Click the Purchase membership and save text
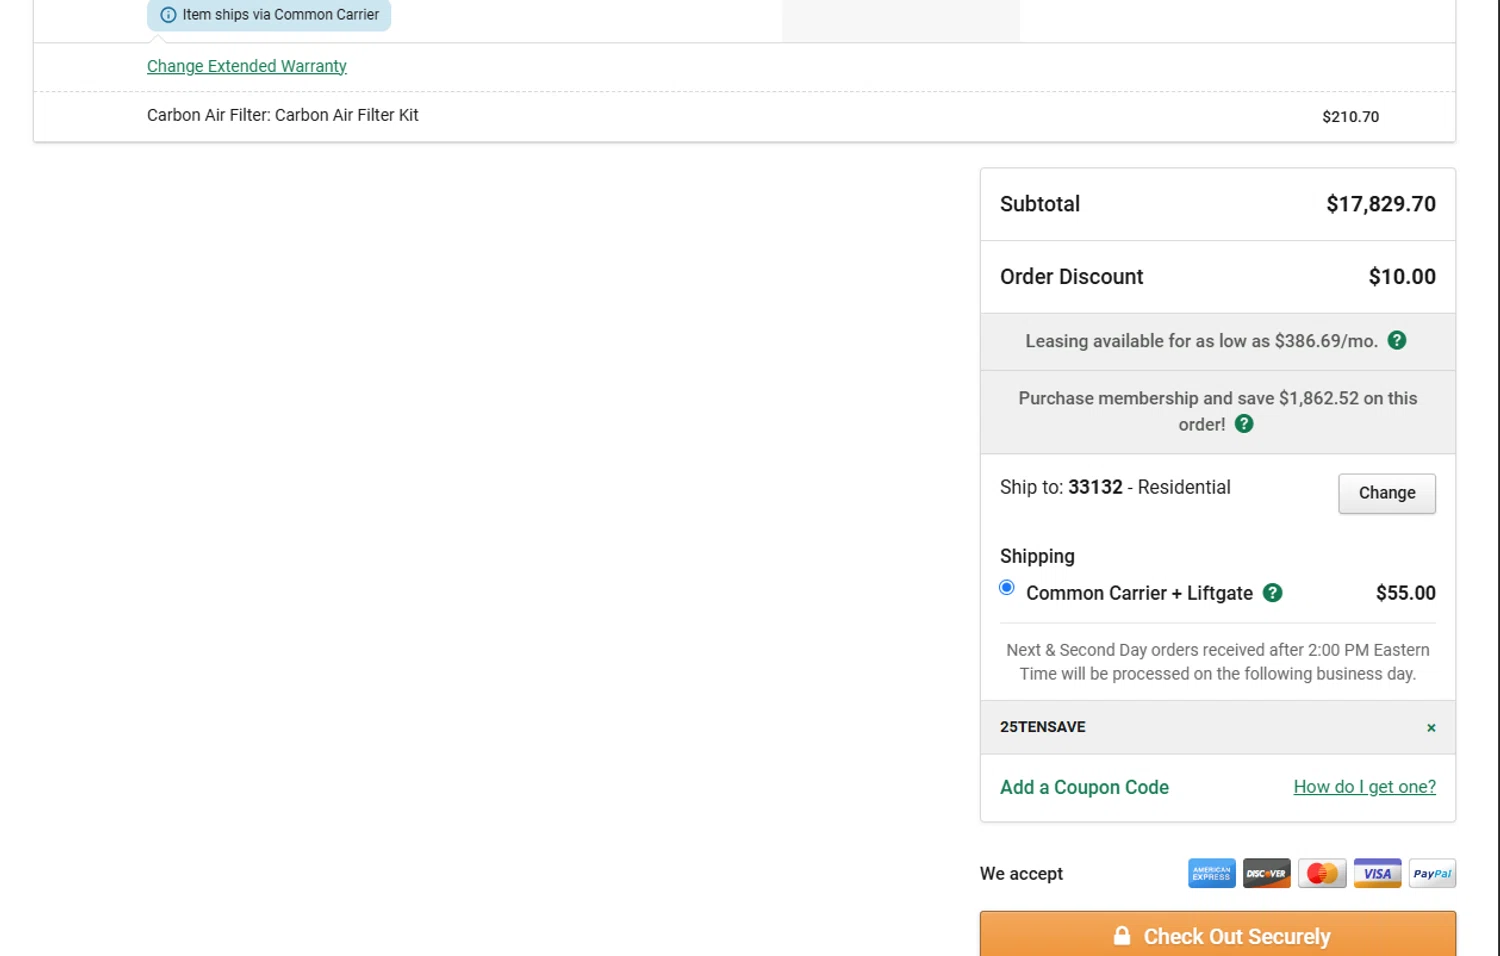 [1218, 411]
